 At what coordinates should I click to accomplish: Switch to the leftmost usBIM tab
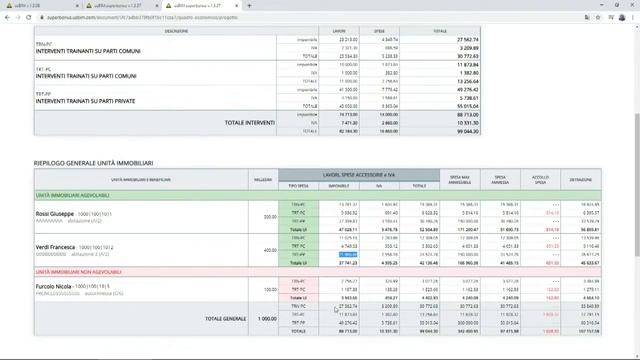[x=41, y=6]
